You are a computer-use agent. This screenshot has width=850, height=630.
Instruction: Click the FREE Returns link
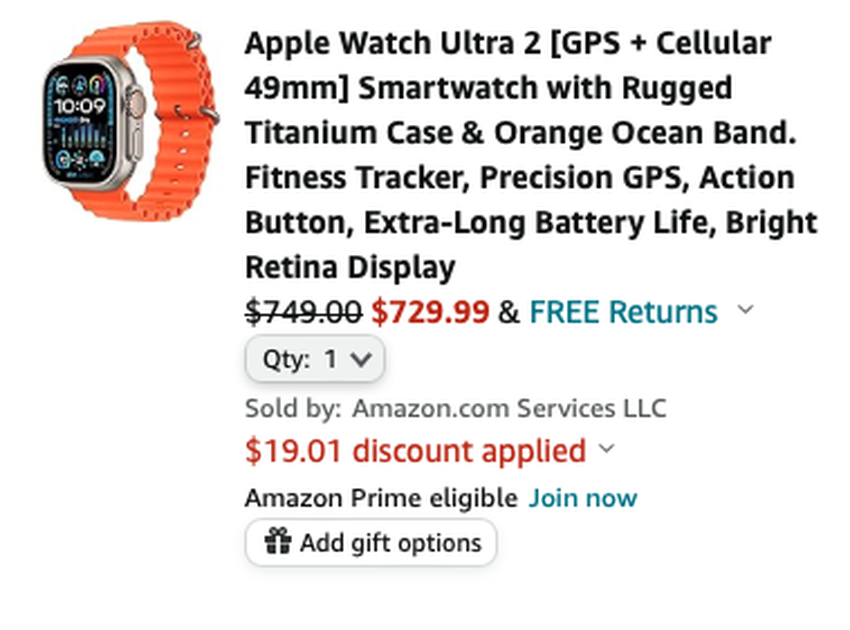pos(623,312)
